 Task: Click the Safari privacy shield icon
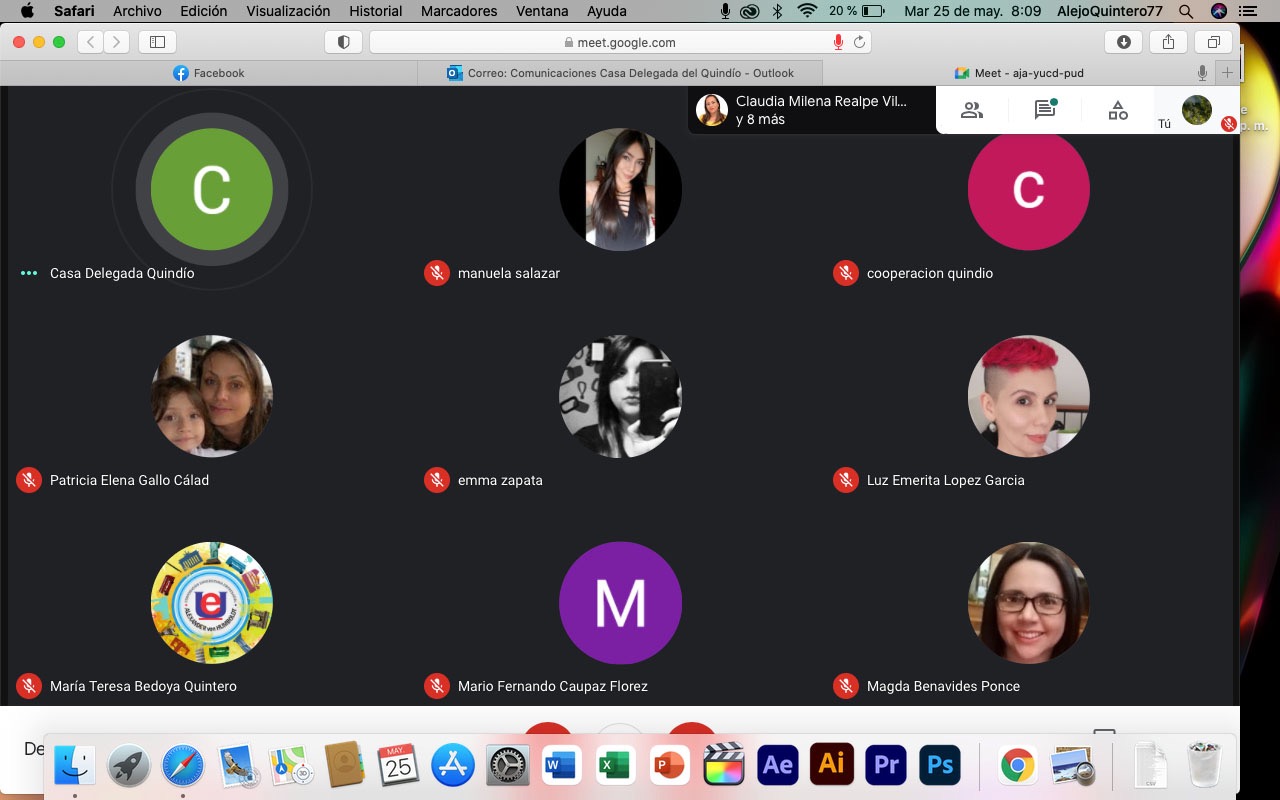pyautogui.click(x=343, y=42)
